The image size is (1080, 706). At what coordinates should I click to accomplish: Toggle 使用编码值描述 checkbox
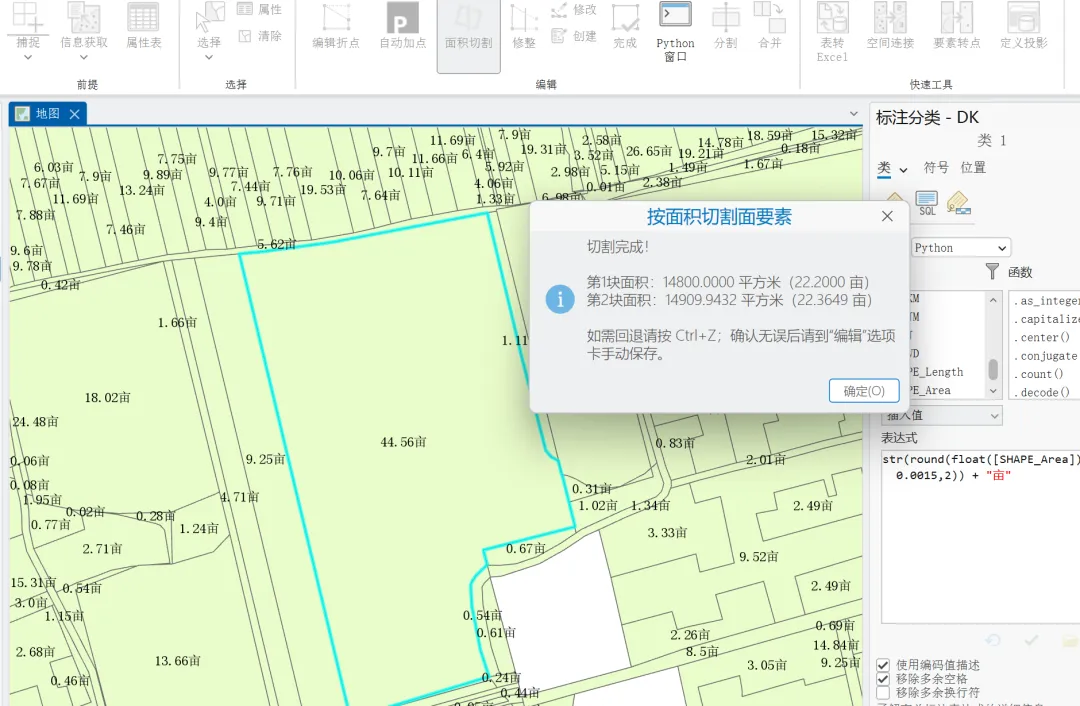[x=883, y=665]
